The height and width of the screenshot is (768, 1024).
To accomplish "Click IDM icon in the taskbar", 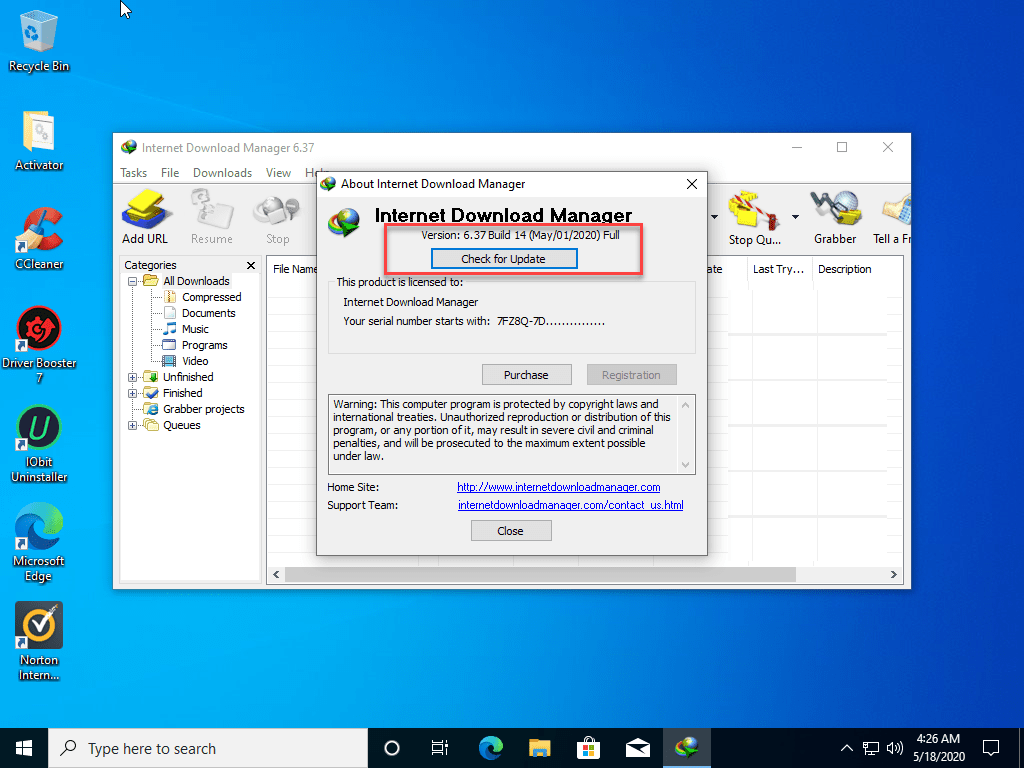I will [x=687, y=748].
